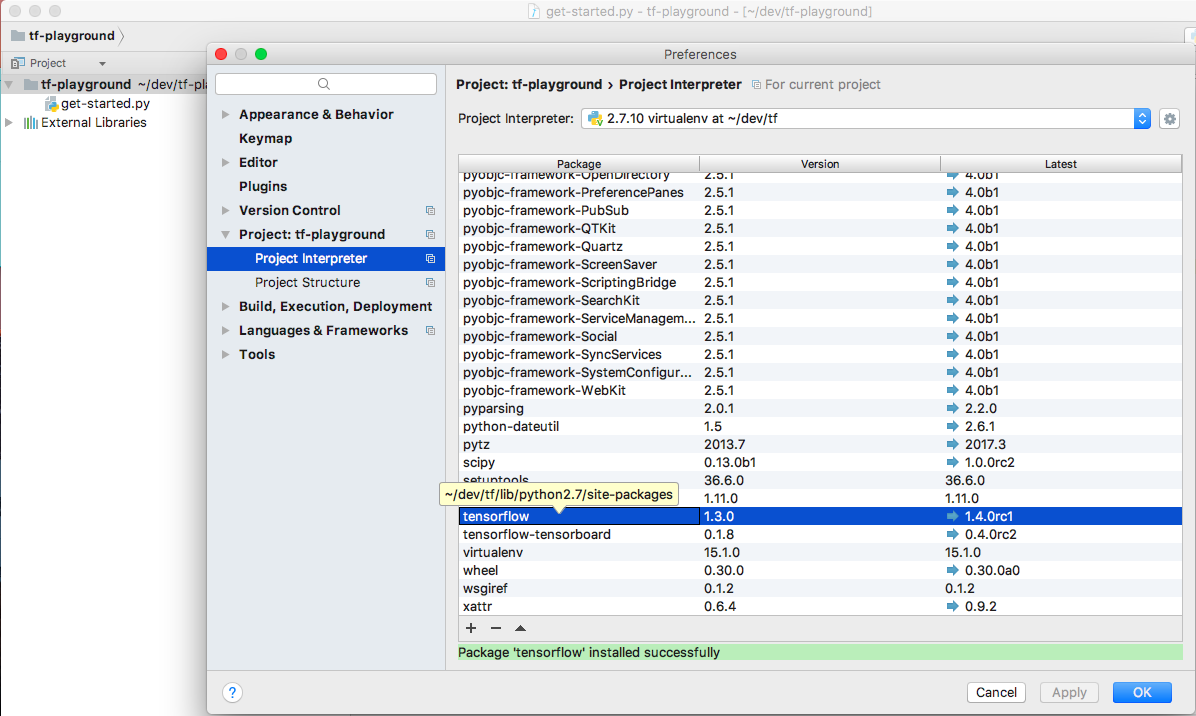The width and height of the screenshot is (1196, 716).
Task: Expand External Libraries in the Project tree
Action: pyautogui.click(x=9, y=123)
